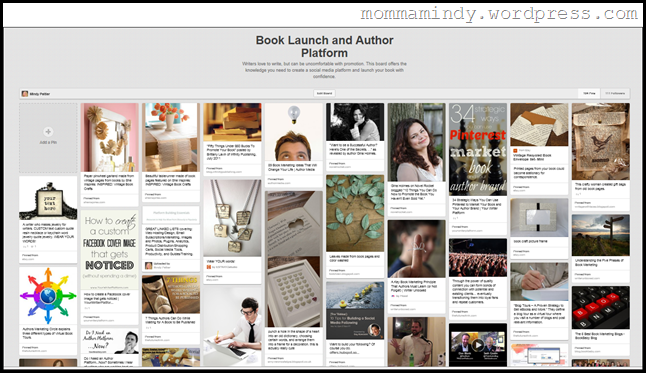Open the 'Do I Need an Author Platform' pin
Screen dimensions: 646x373
coord(110,342)
